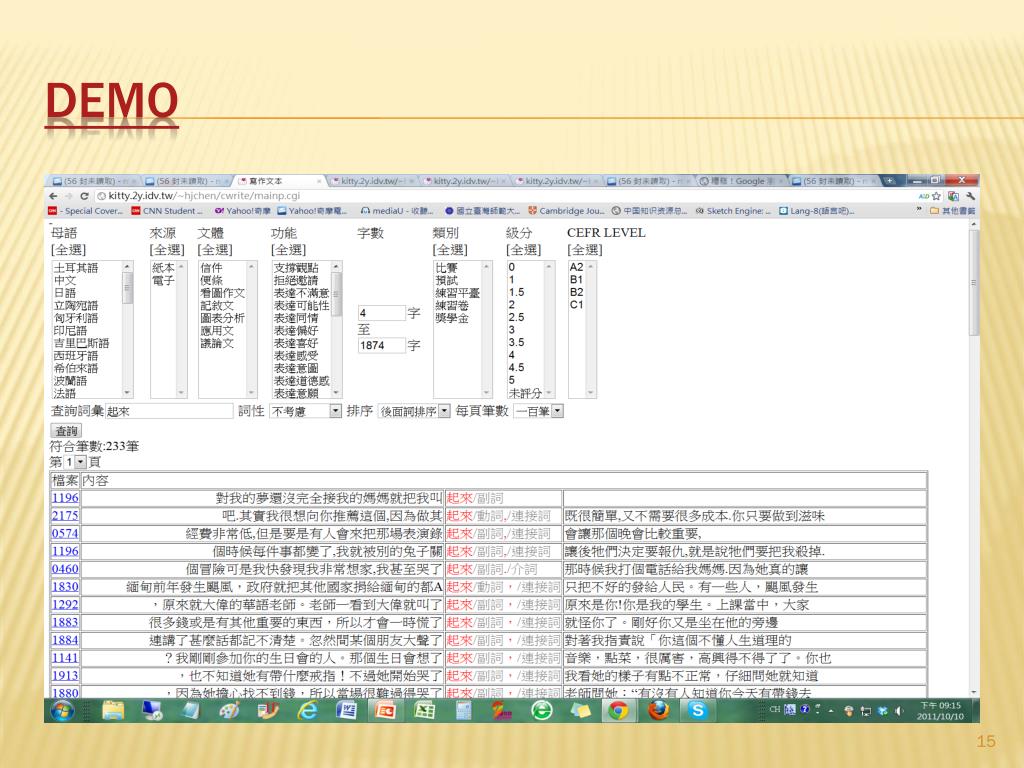
Task: Select 獎學金 in the 類別 list
Action: coord(453,318)
